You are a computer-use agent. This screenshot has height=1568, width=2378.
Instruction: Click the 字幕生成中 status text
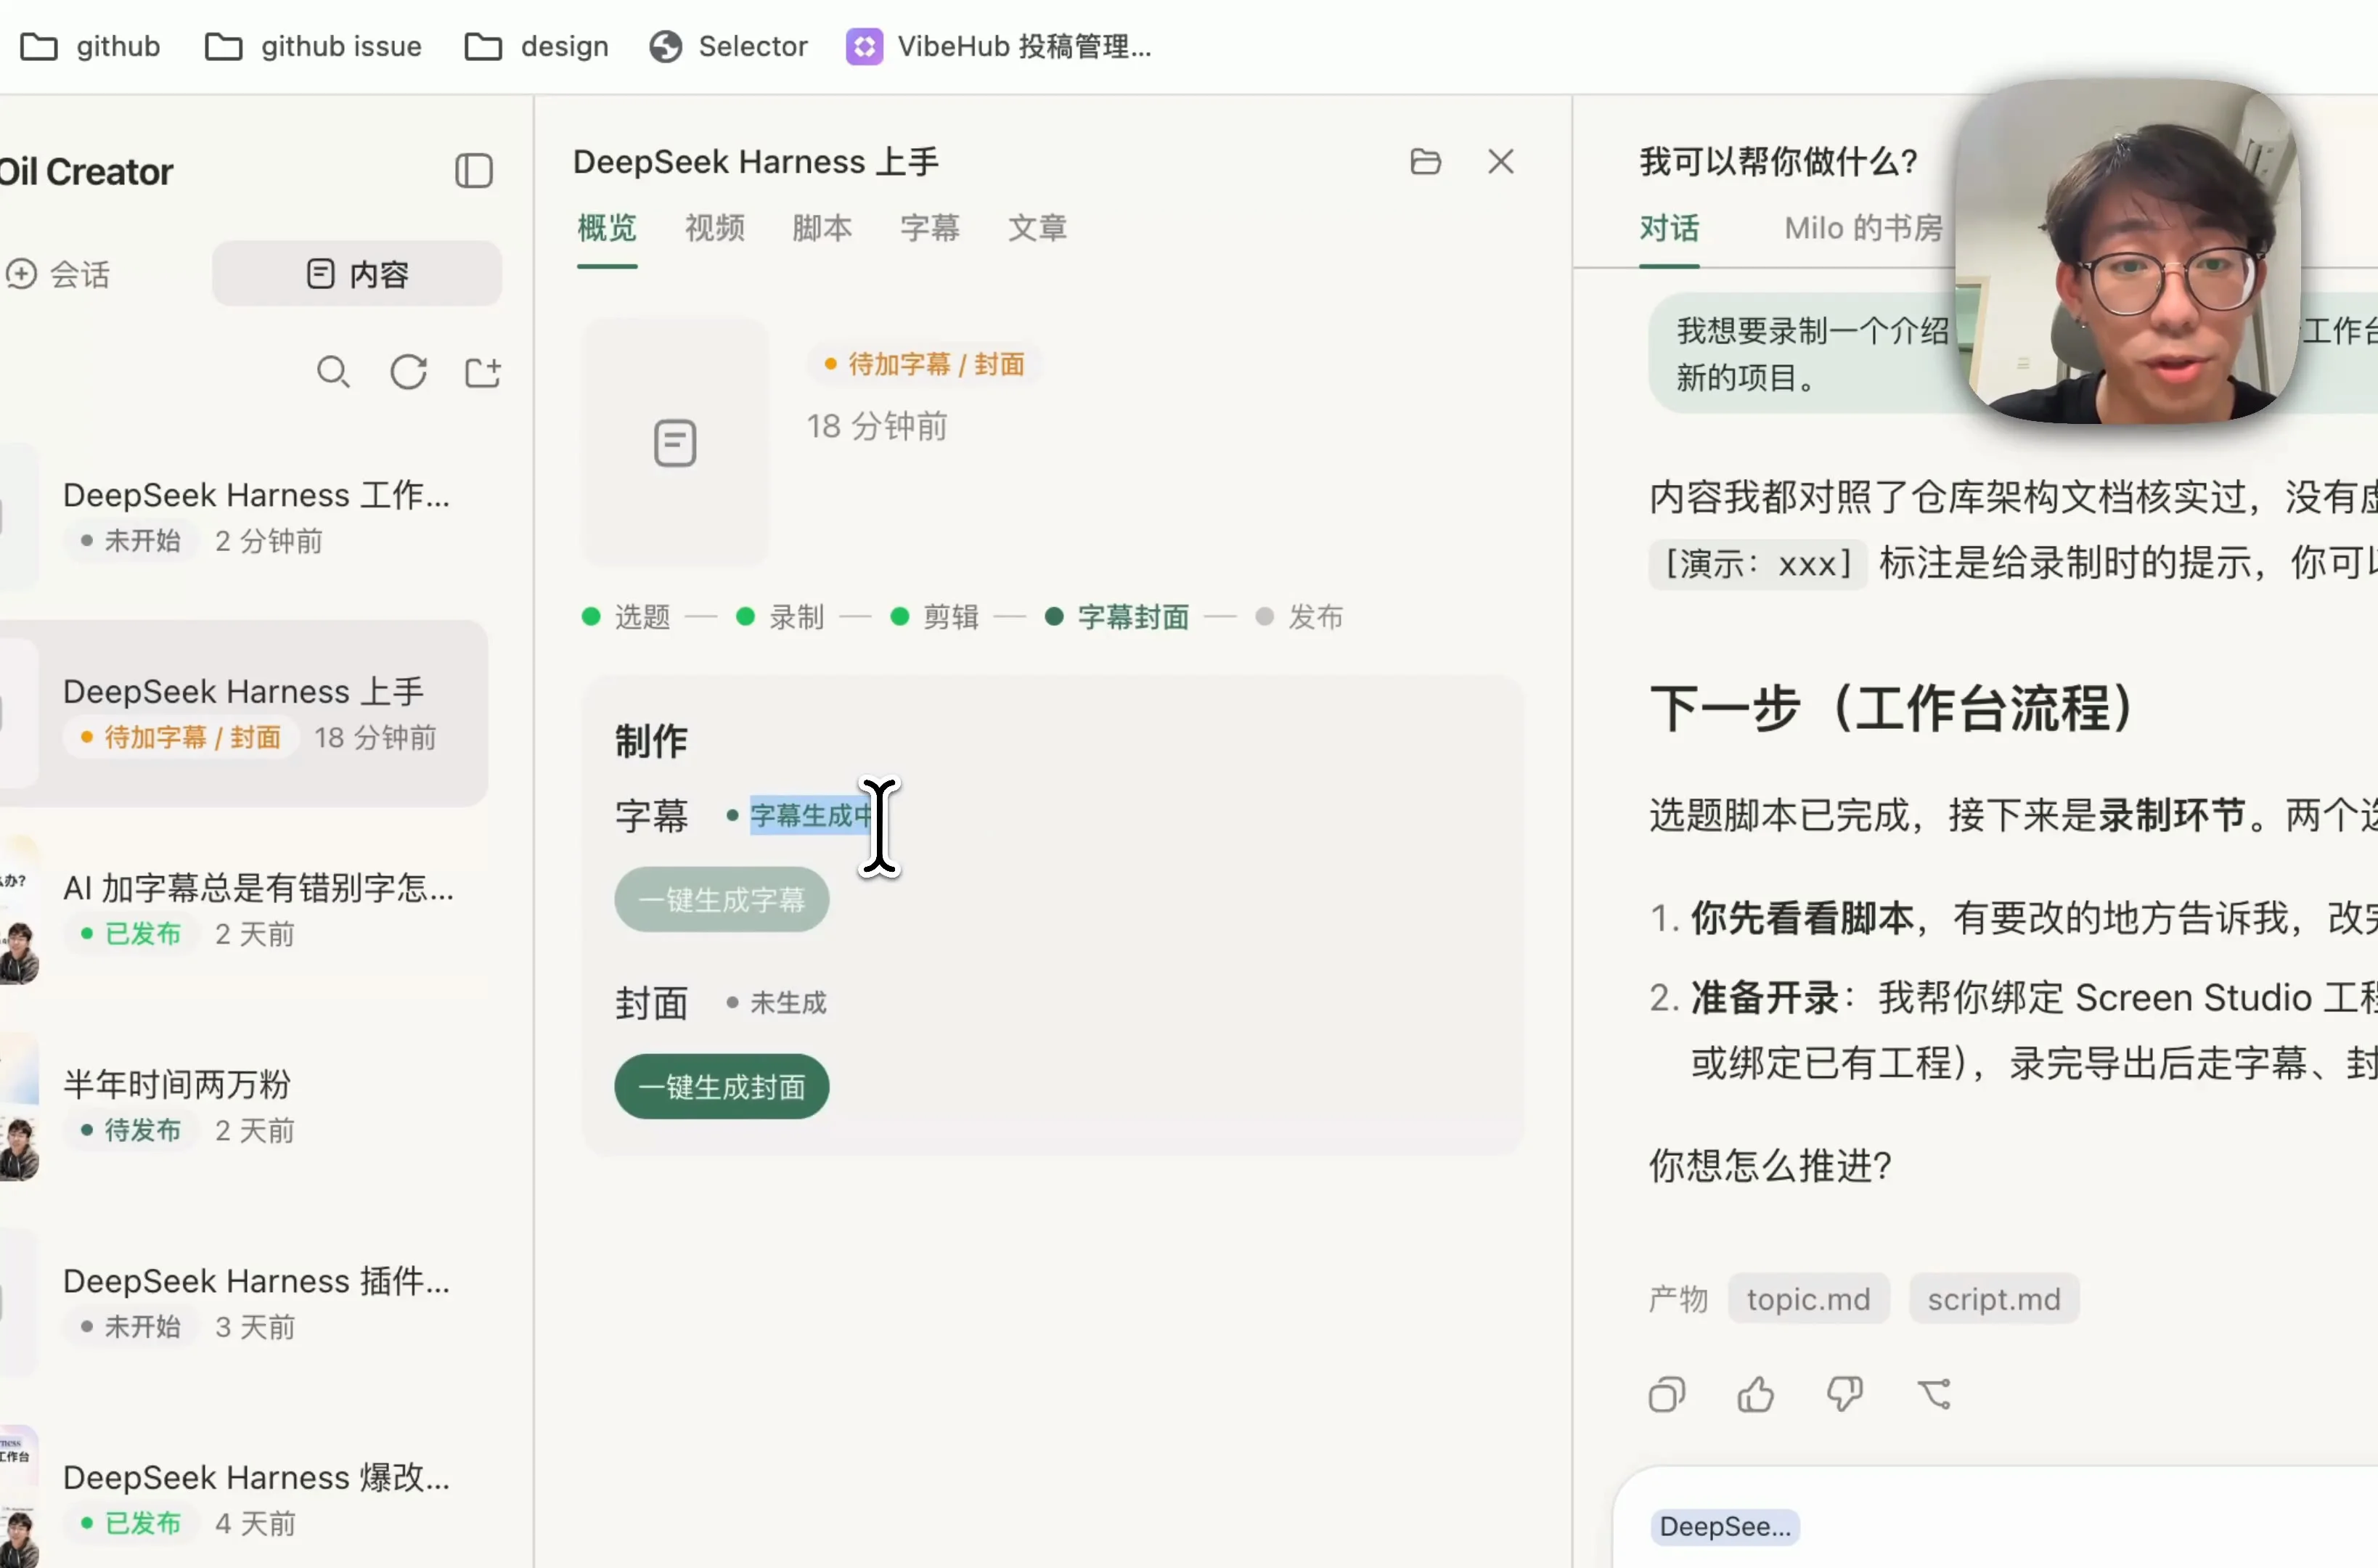pos(812,815)
